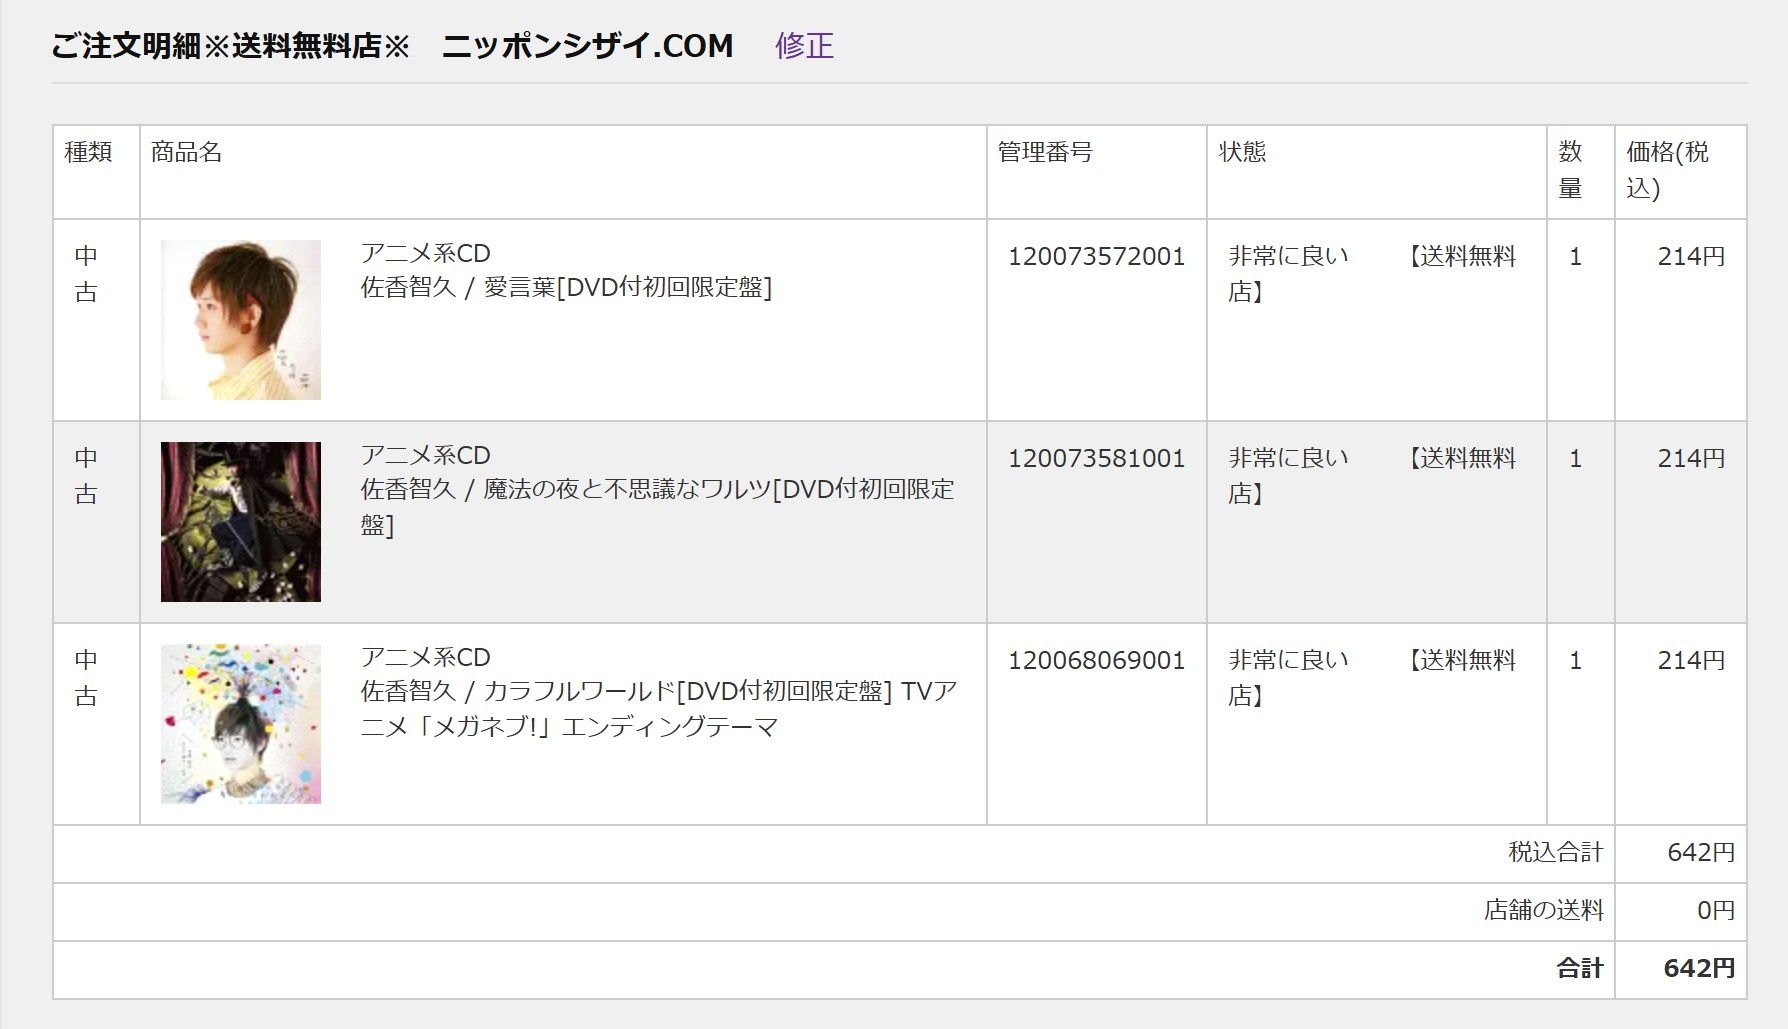Click 214円 price in the 愛言葉 row

point(1691,257)
